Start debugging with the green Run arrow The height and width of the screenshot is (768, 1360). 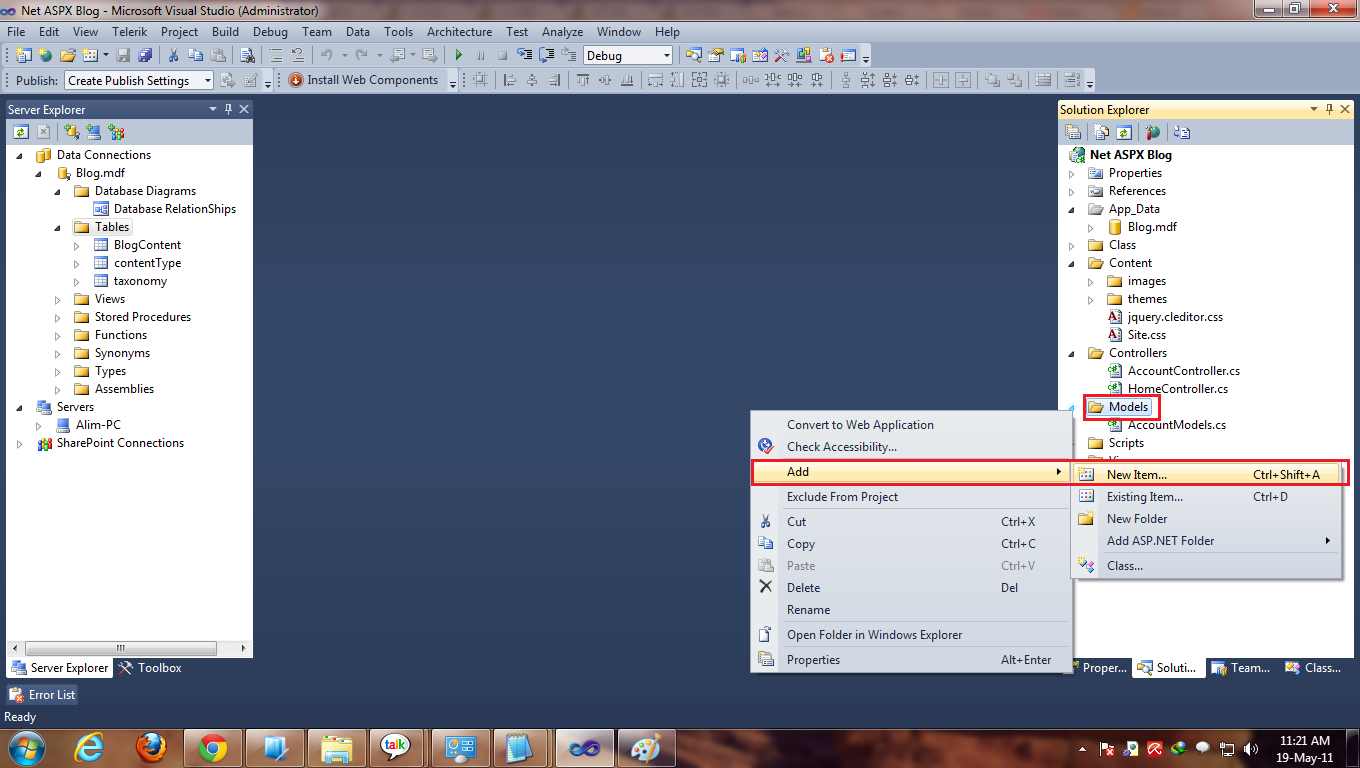point(457,55)
